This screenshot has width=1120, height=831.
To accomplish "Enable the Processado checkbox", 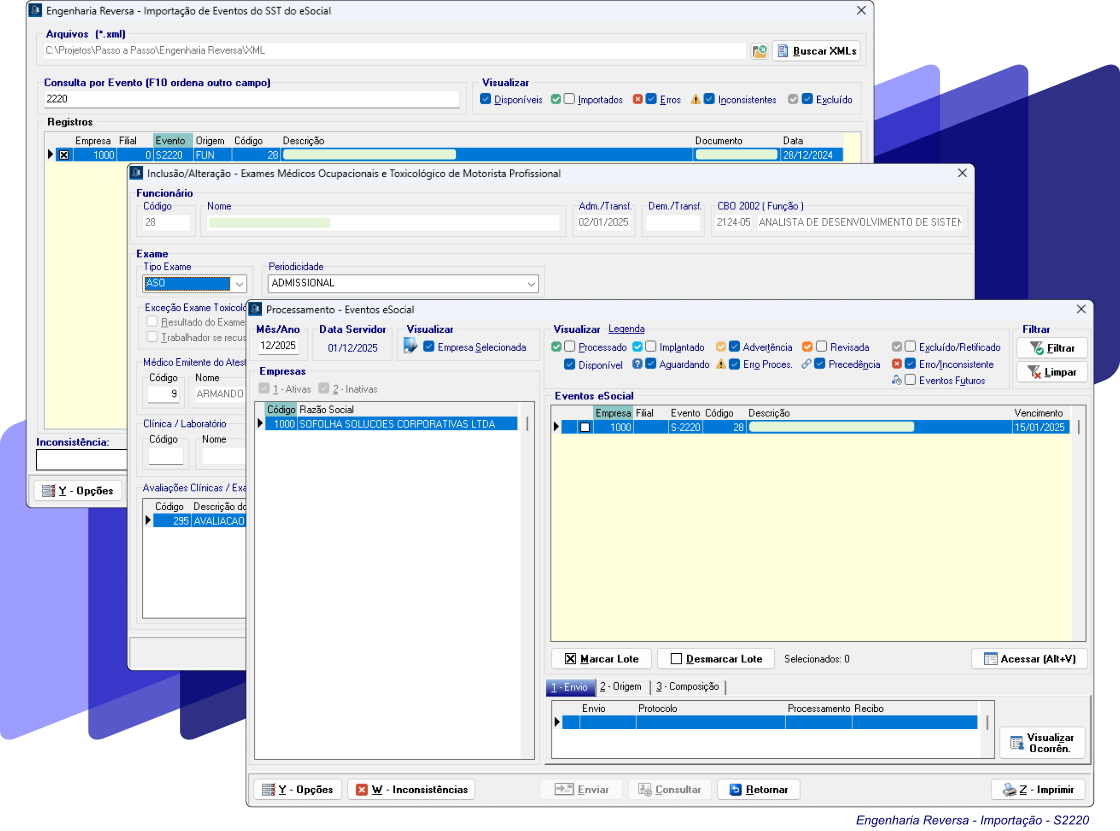I will [x=570, y=347].
